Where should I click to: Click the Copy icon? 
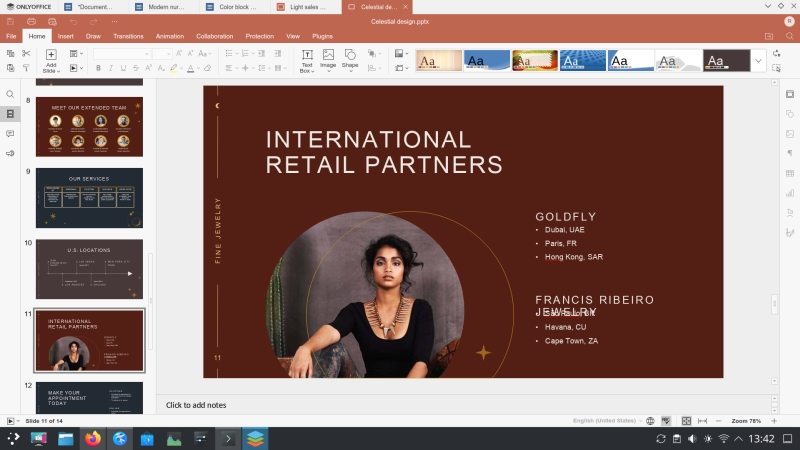point(10,53)
